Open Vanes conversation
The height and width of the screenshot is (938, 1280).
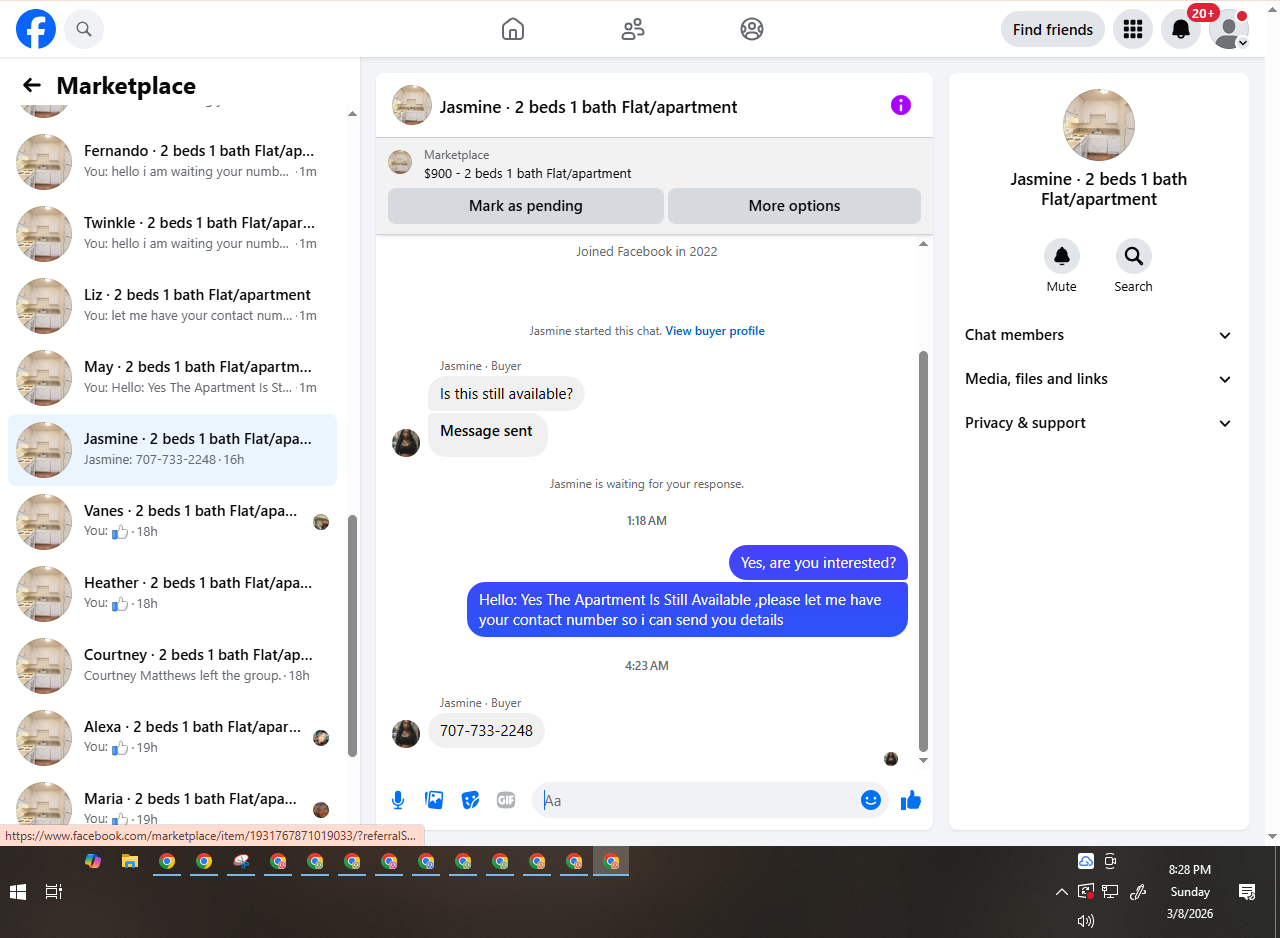pos(172,522)
